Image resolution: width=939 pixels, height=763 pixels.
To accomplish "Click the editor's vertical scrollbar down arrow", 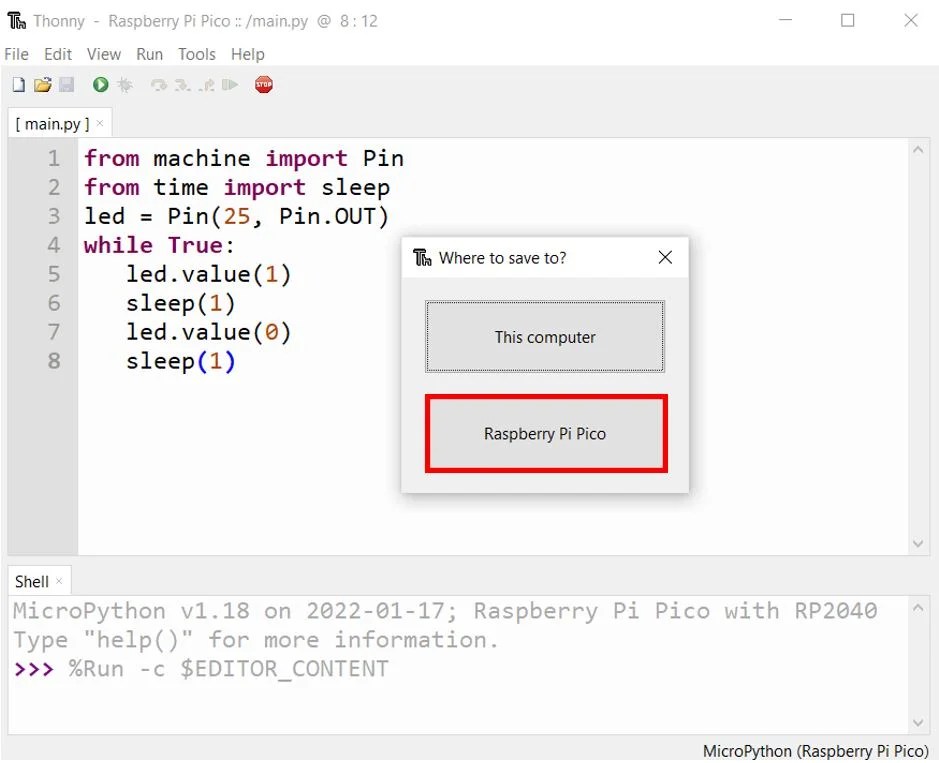I will (919, 543).
